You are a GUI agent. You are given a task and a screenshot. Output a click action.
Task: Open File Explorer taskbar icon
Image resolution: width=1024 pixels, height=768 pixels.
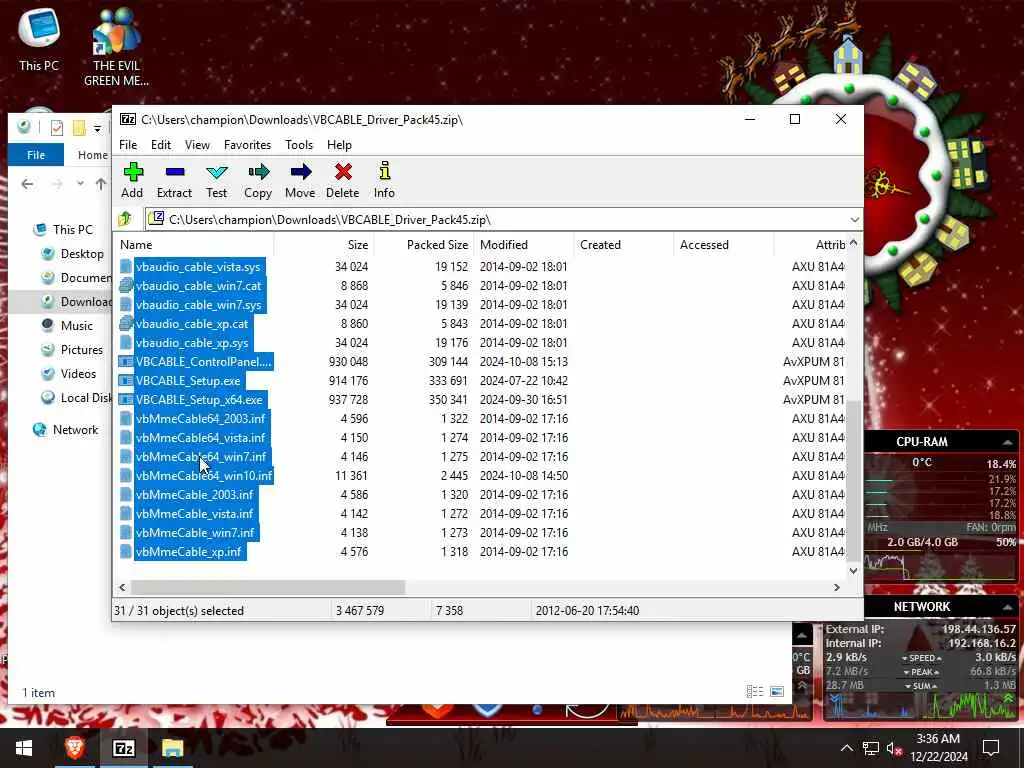pyautogui.click(x=173, y=748)
